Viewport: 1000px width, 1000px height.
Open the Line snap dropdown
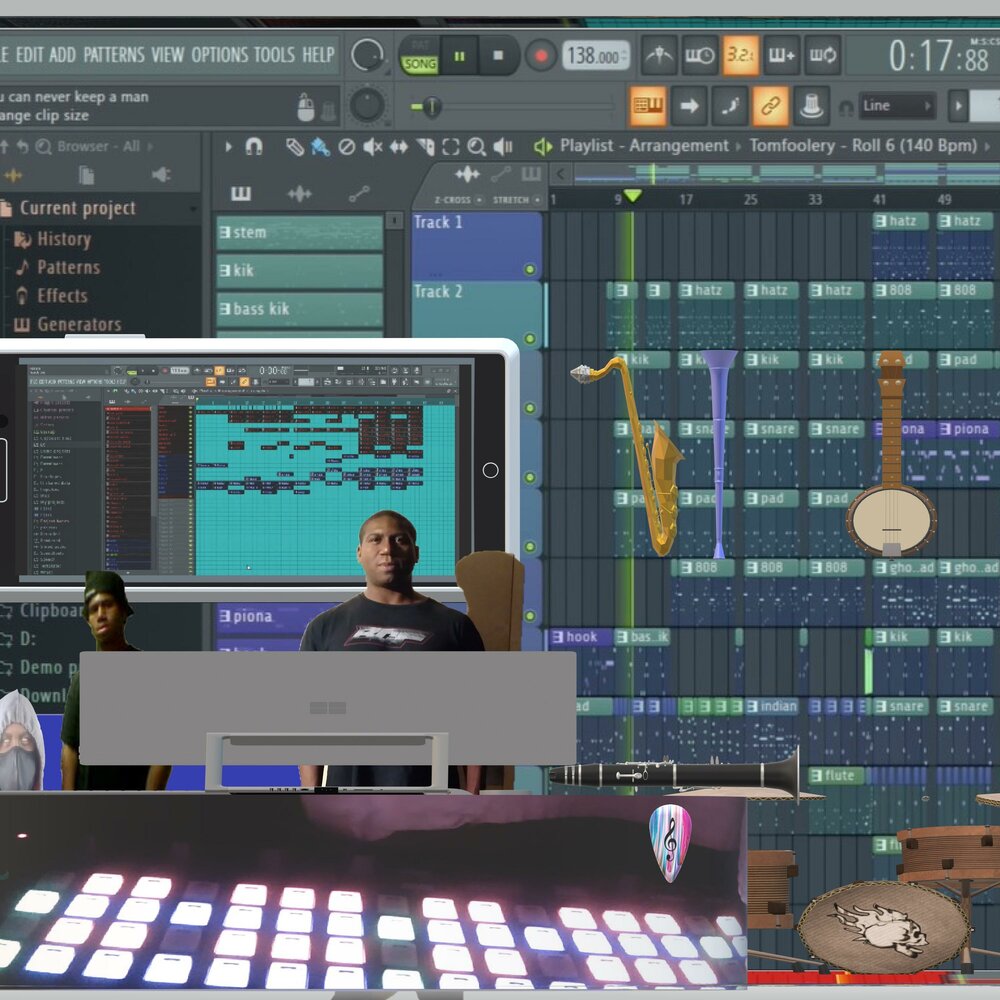click(x=897, y=106)
